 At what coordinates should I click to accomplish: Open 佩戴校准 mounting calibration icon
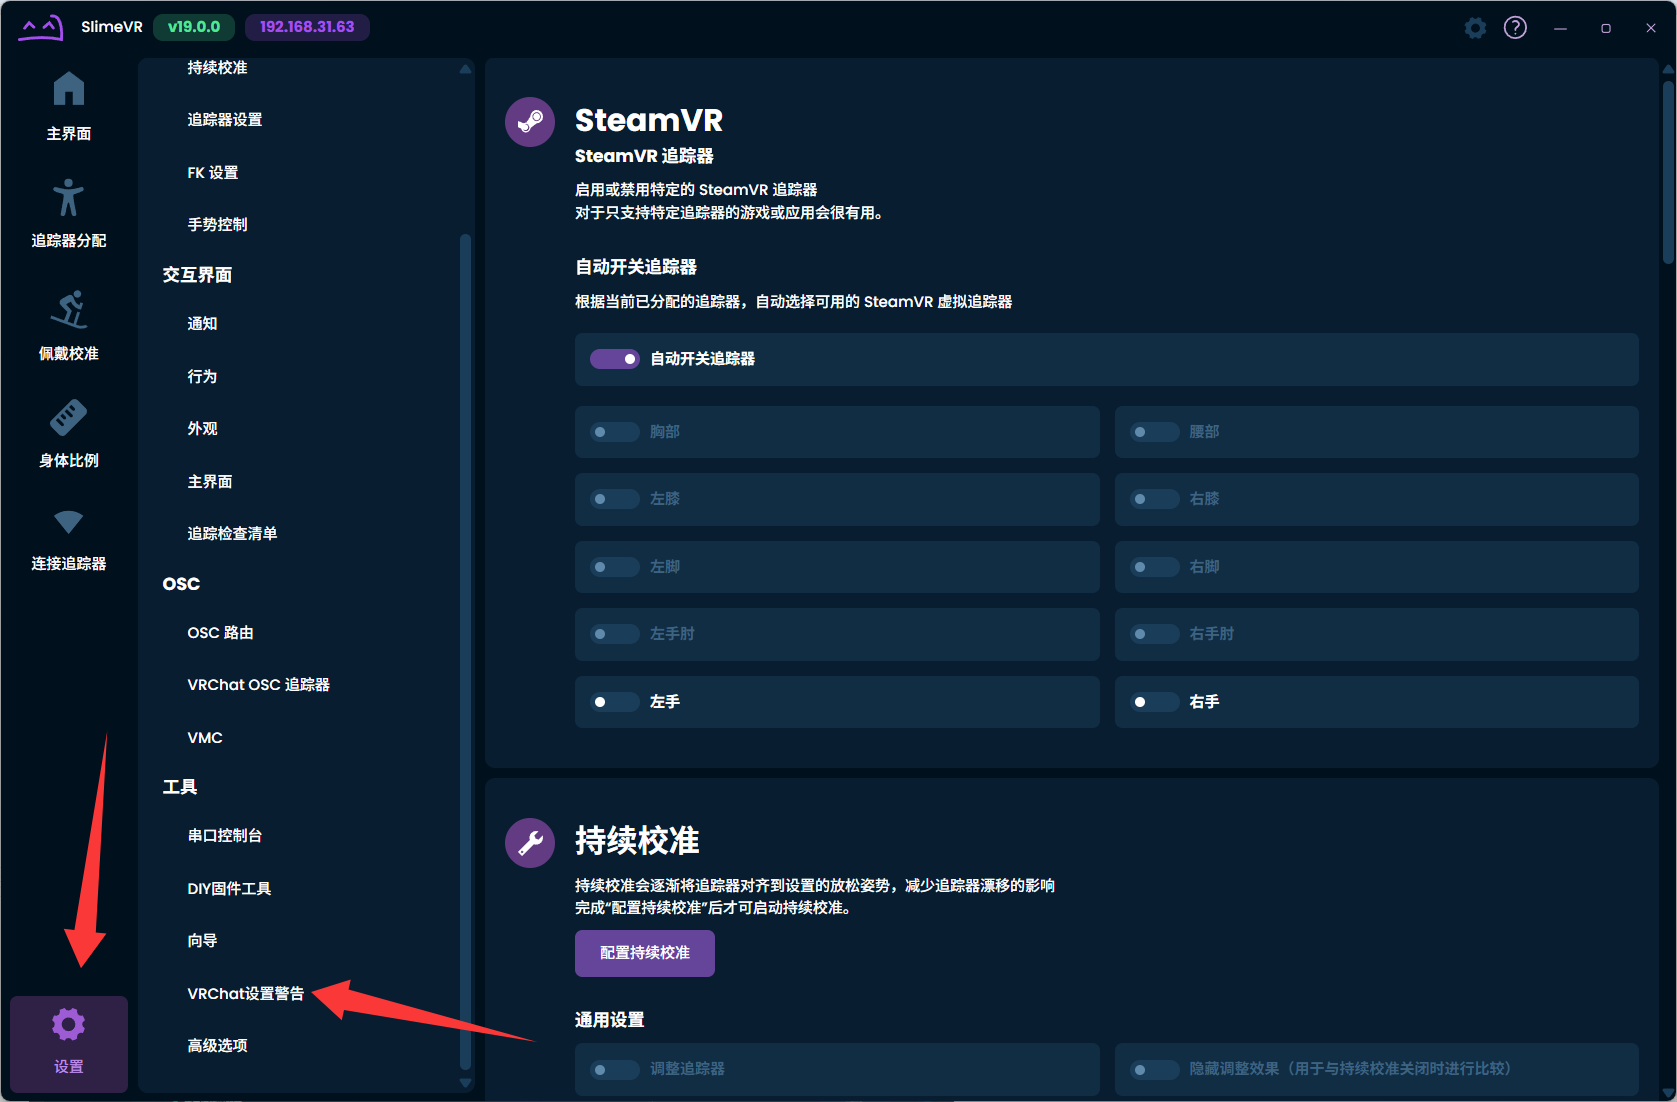(x=68, y=310)
